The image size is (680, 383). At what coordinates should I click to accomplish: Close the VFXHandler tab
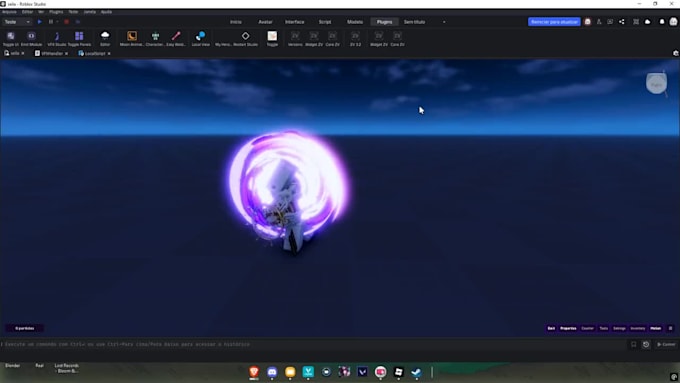(66, 53)
